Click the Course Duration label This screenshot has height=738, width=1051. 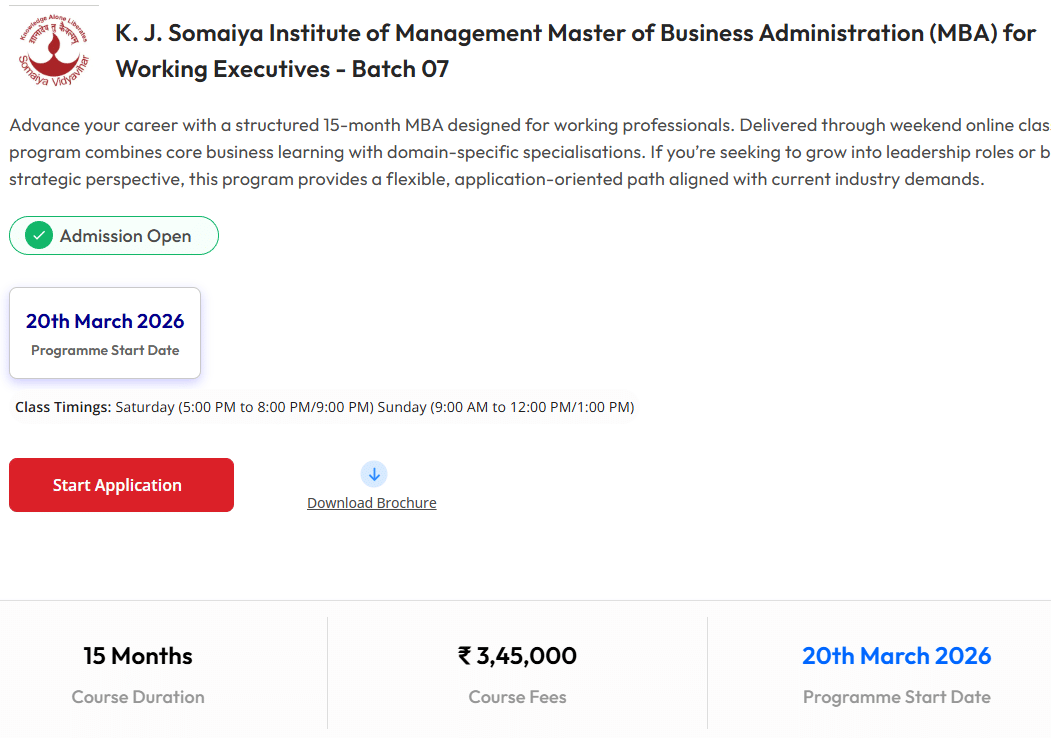coord(138,697)
